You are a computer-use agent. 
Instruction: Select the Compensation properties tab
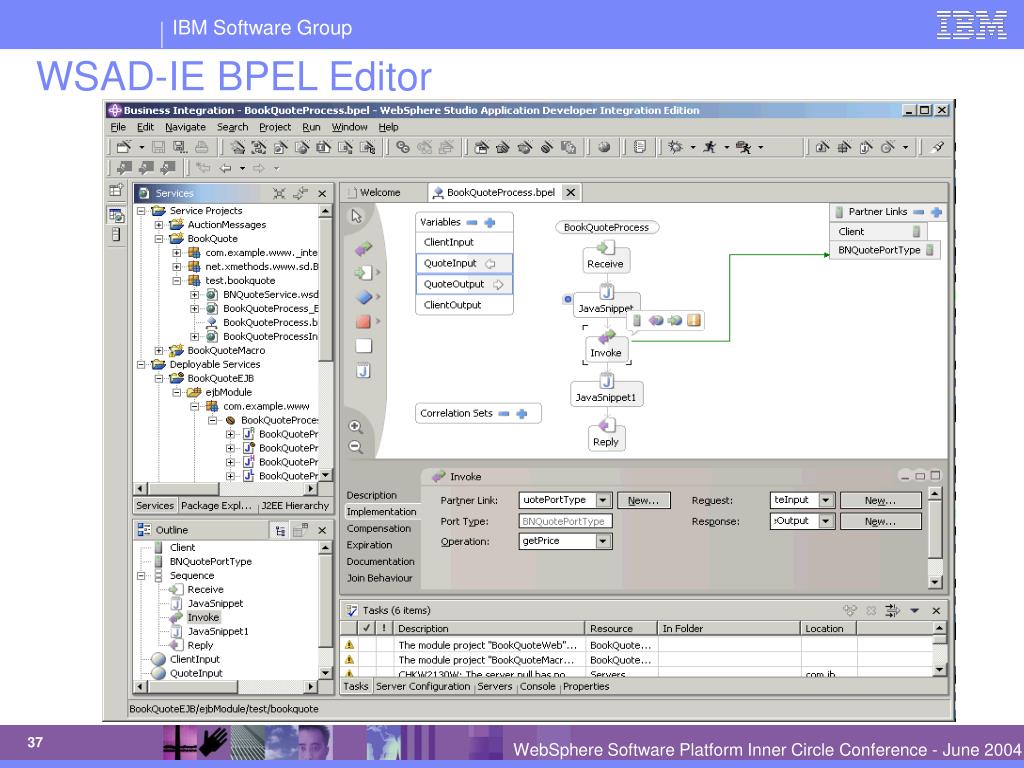[379, 529]
